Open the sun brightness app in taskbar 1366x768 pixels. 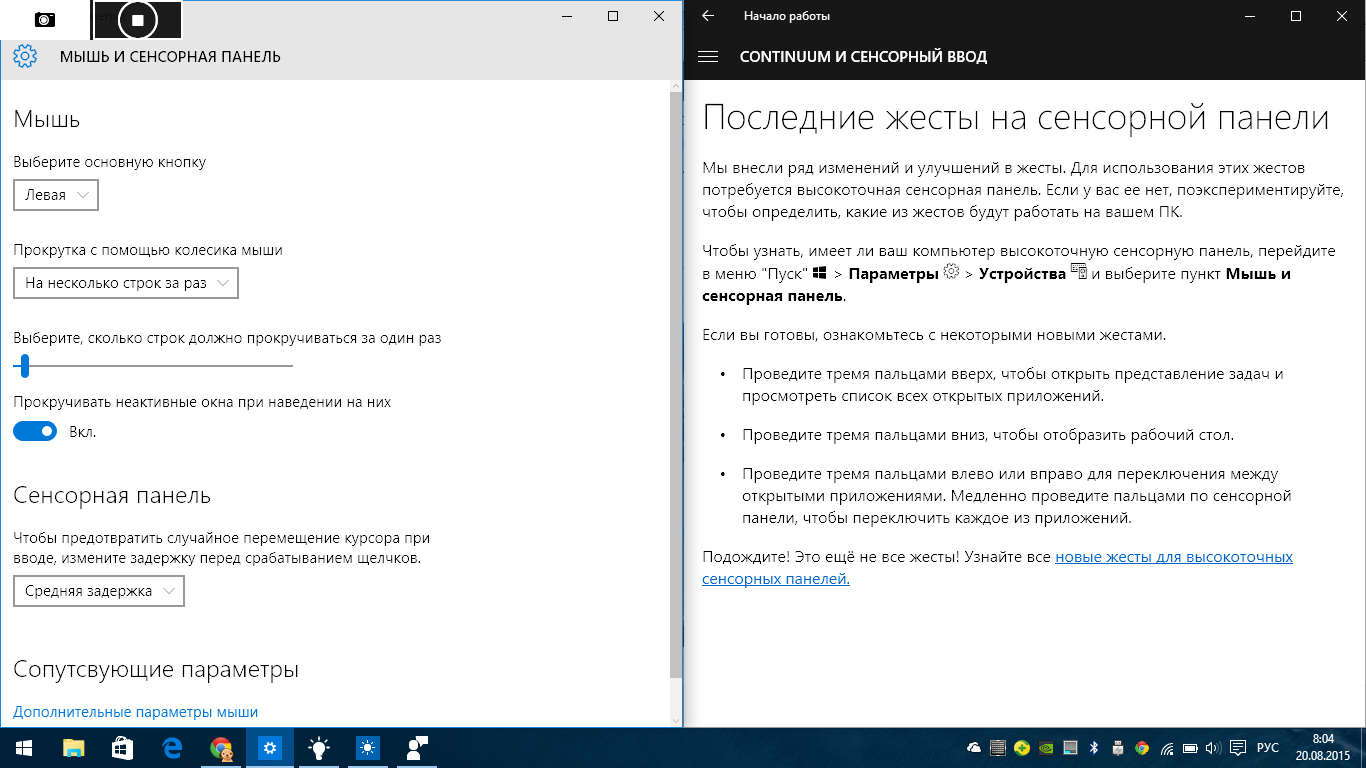click(x=368, y=747)
